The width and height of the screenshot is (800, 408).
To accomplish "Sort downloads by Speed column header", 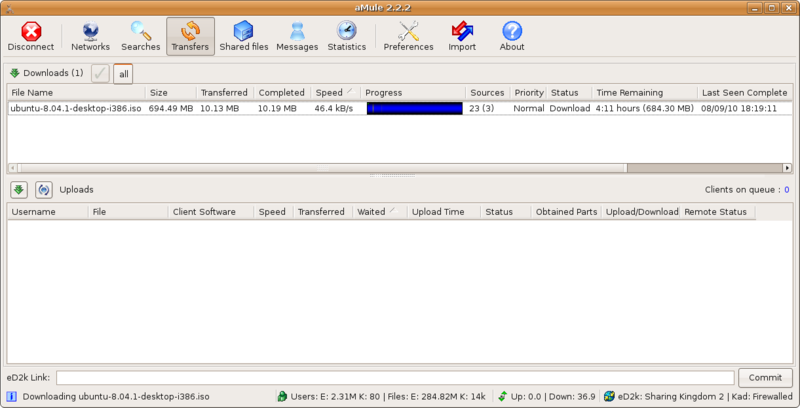I will tap(336, 92).
